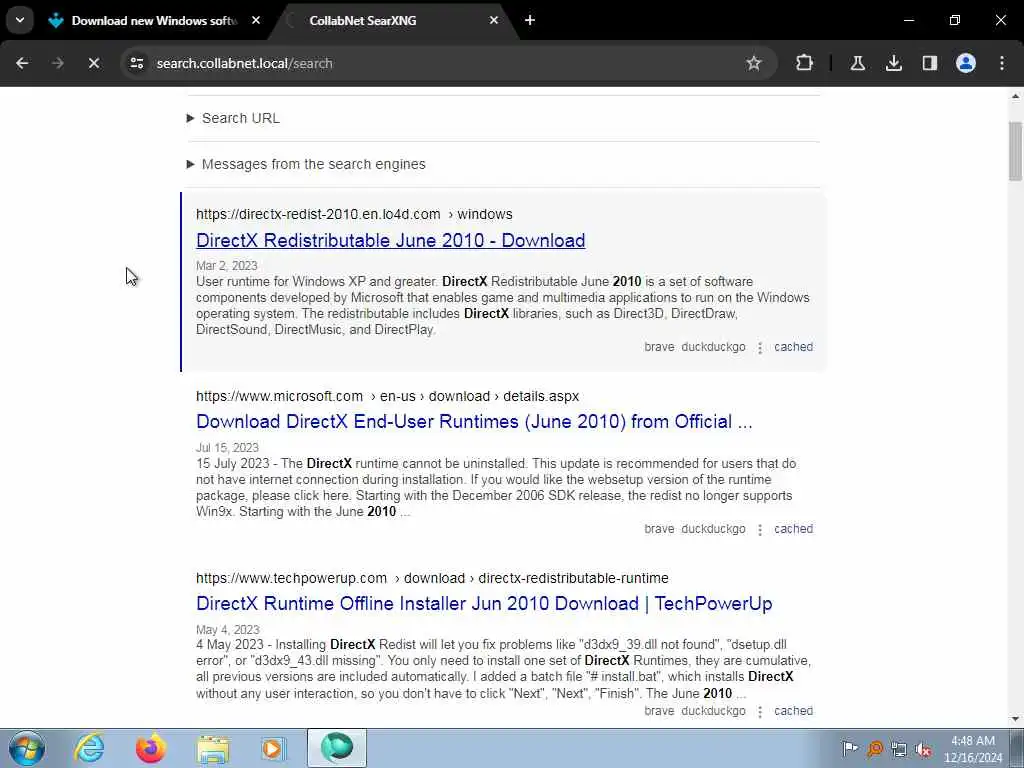Click the lo4d.com result URL
The image size is (1024, 768).
tap(354, 214)
